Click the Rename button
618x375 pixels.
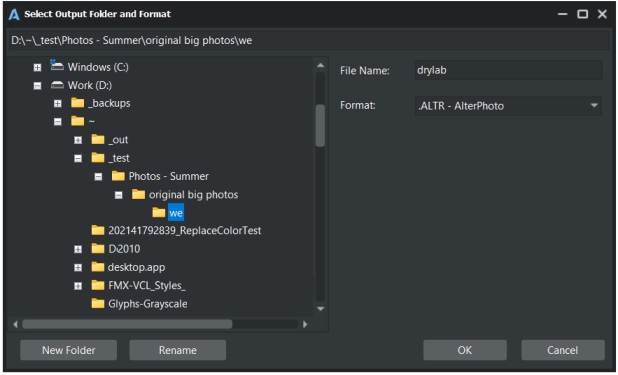(x=178, y=350)
